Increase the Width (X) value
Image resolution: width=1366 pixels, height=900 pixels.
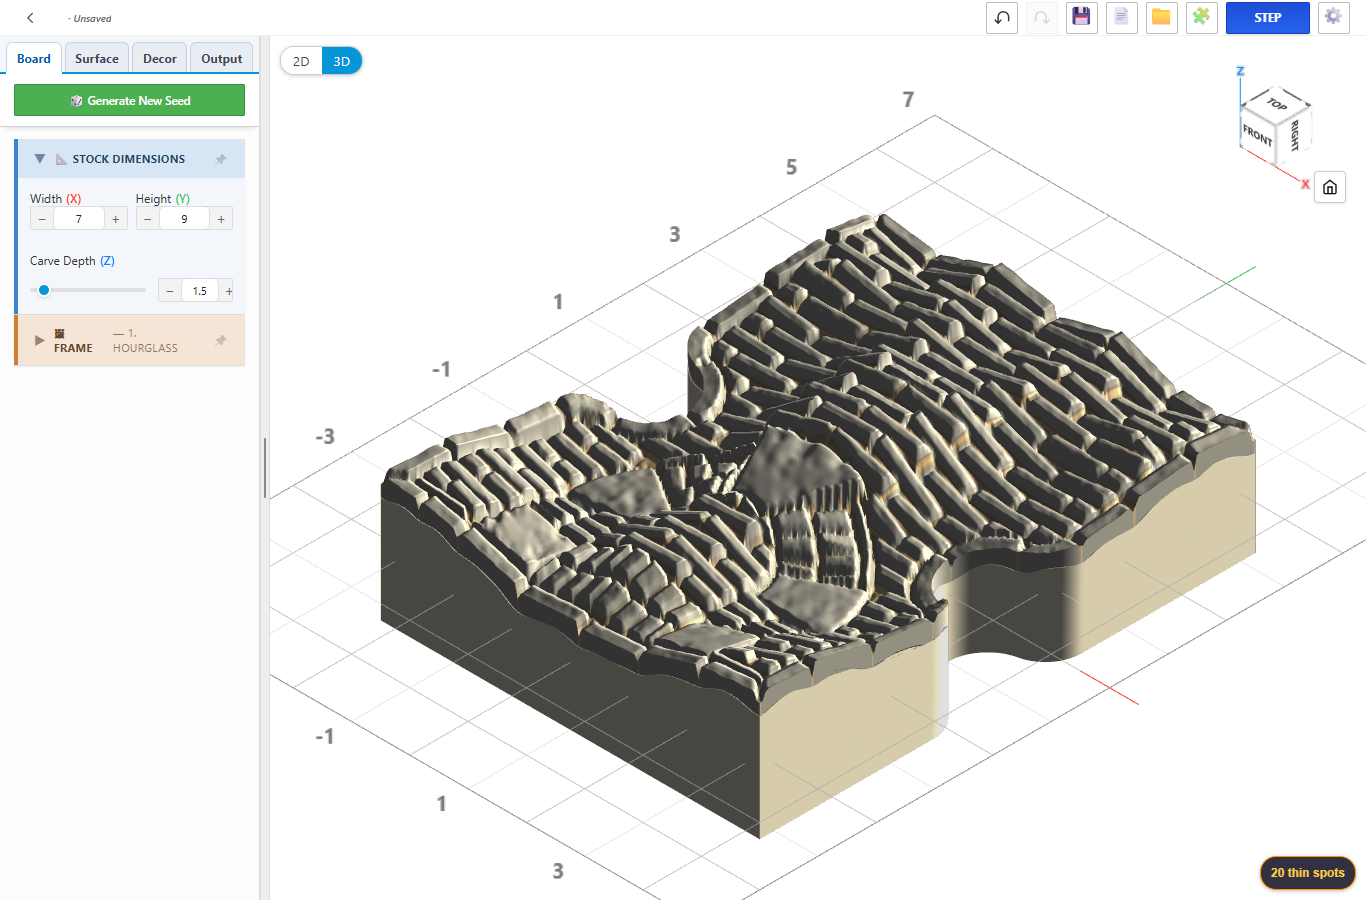click(116, 219)
